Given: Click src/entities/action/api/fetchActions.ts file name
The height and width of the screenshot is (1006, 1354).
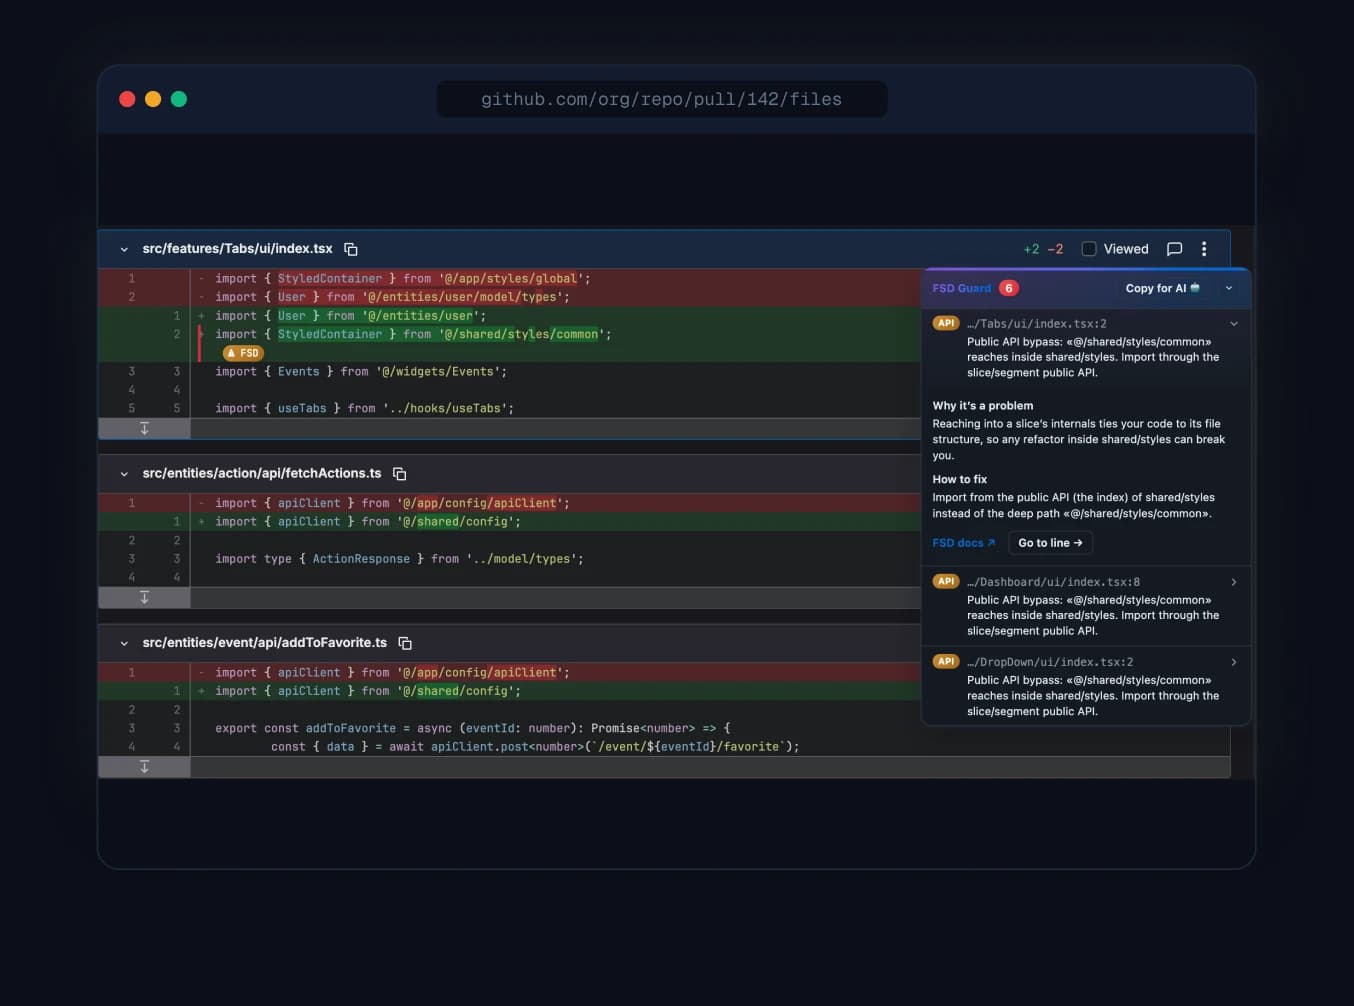Looking at the screenshot, I should pos(262,473).
